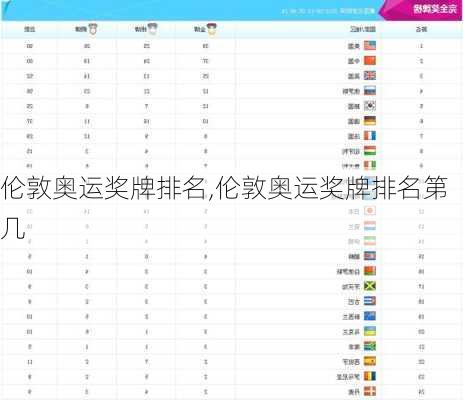Select the Russia flag icon
This screenshot has height=400, width=463.
(x=370, y=91)
